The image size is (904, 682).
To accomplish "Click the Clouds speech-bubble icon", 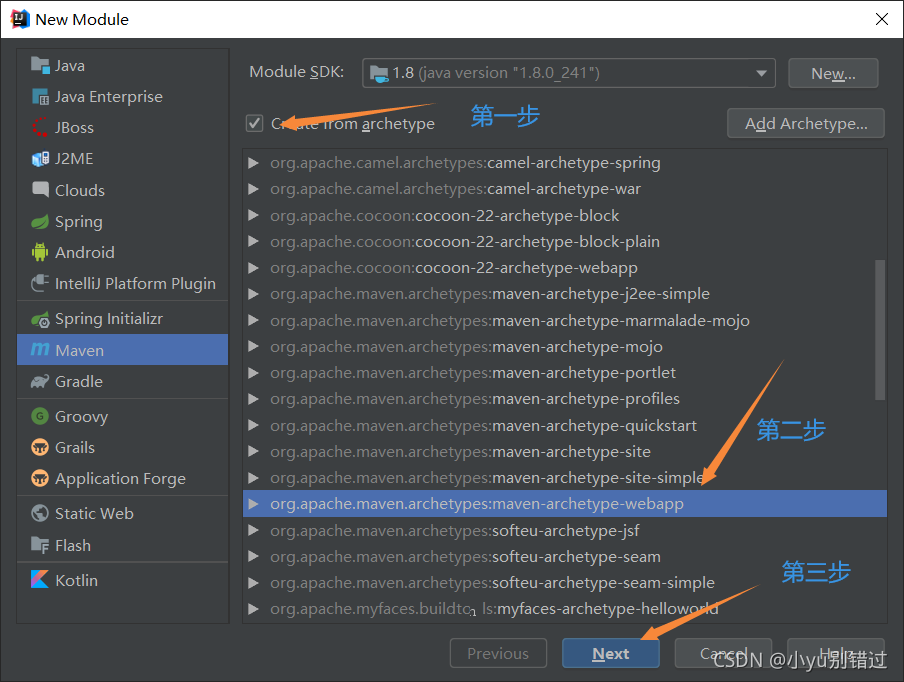I will click(x=40, y=190).
